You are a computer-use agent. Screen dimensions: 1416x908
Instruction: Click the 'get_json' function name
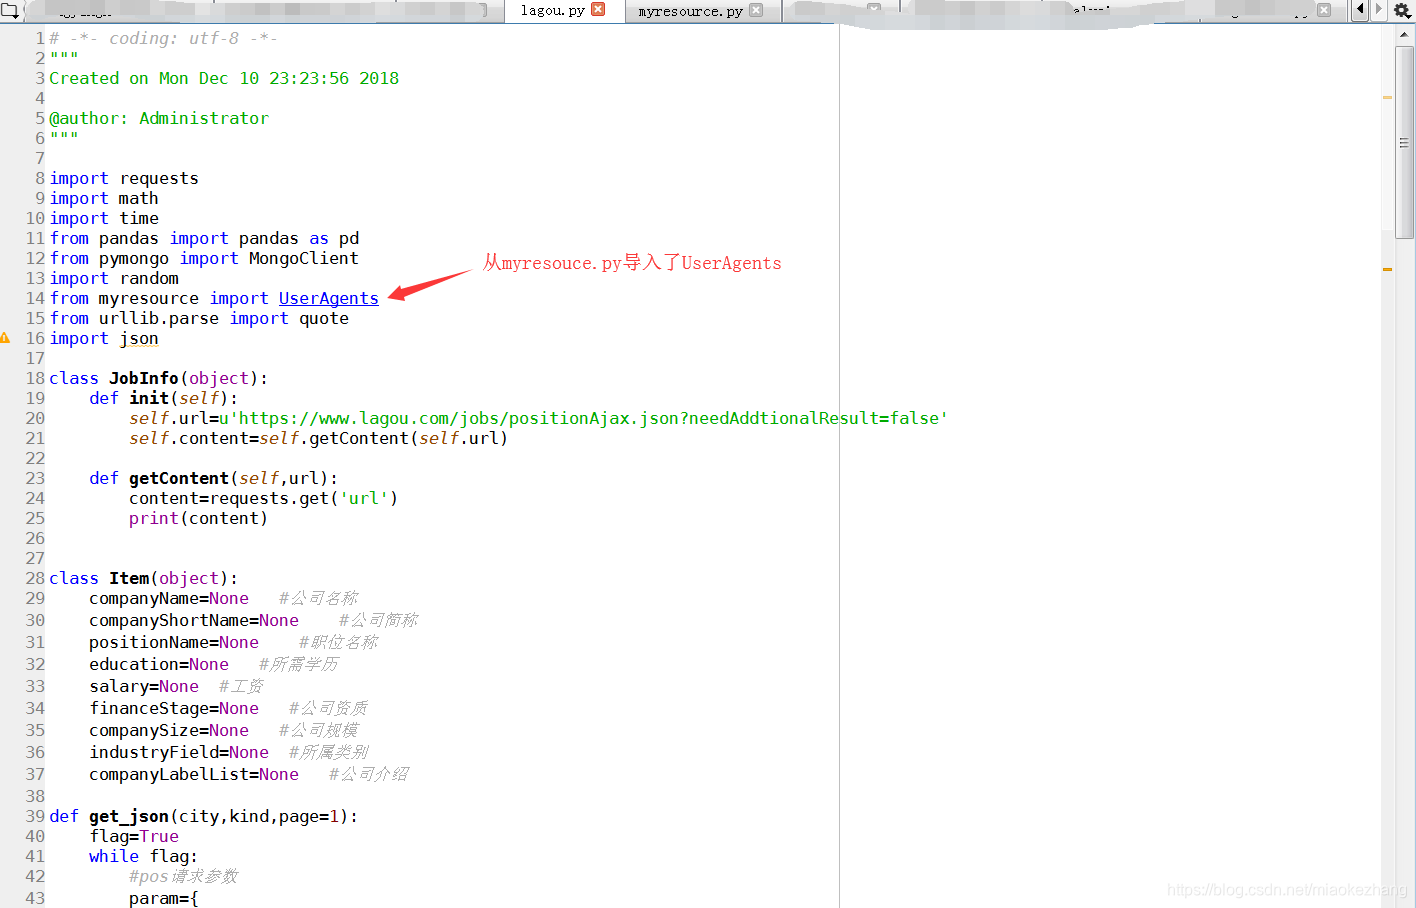coord(129,816)
